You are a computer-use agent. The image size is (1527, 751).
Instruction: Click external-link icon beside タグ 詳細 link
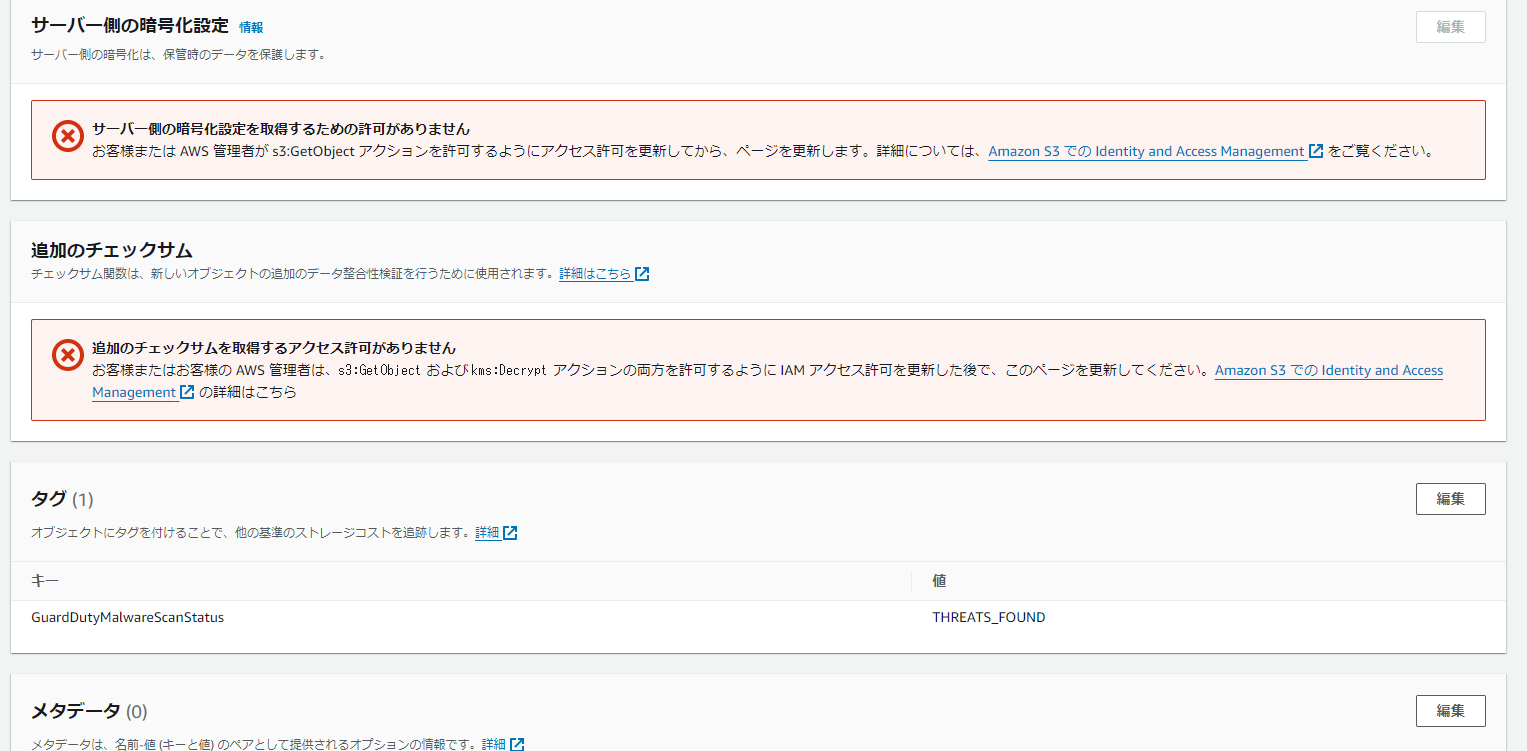(x=510, y=533)
